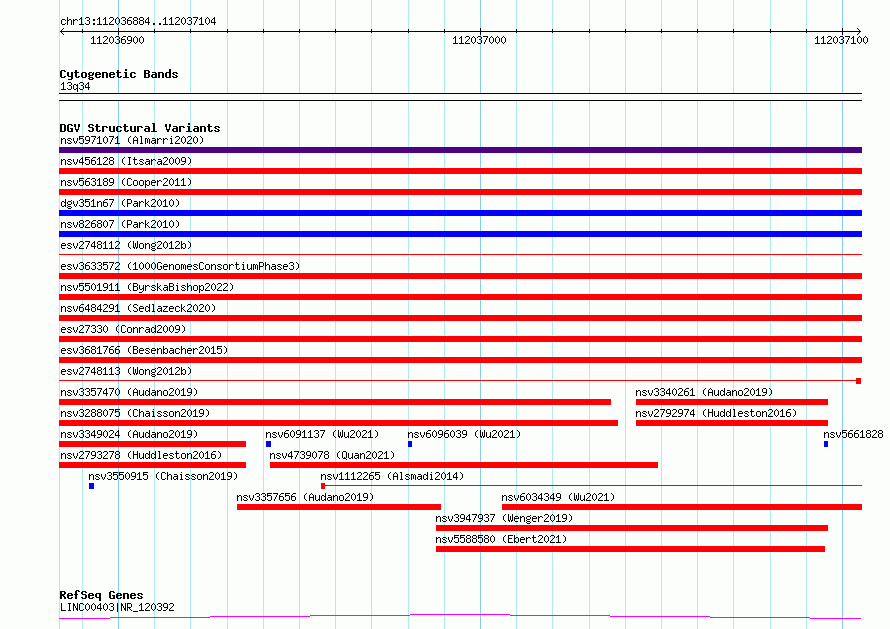890x629 pixels.
Task: Click the blue marker under nsv6096039
Action: (410, 444)
